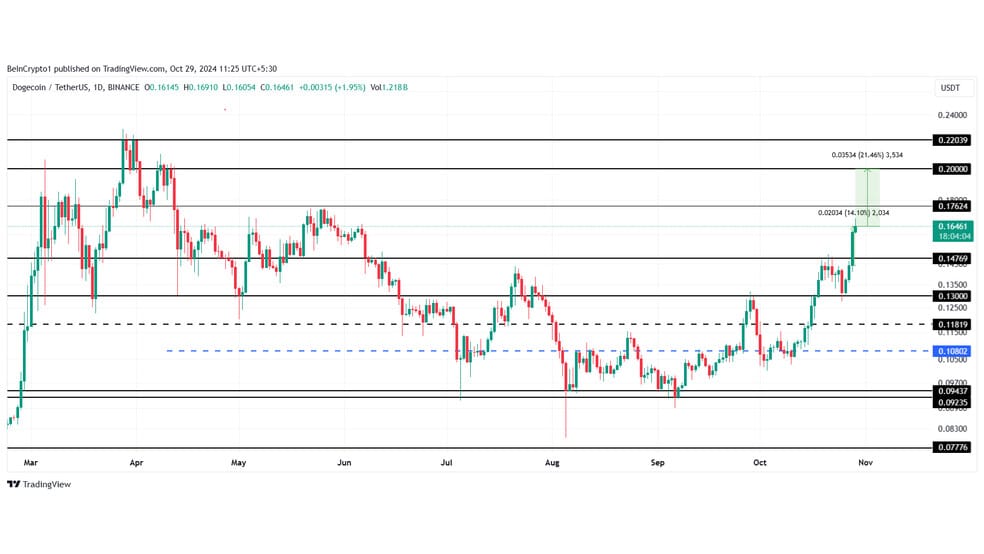Click the +0.00315 (+1.95%) change value
984x554 pixels.
tap(331, 88)
